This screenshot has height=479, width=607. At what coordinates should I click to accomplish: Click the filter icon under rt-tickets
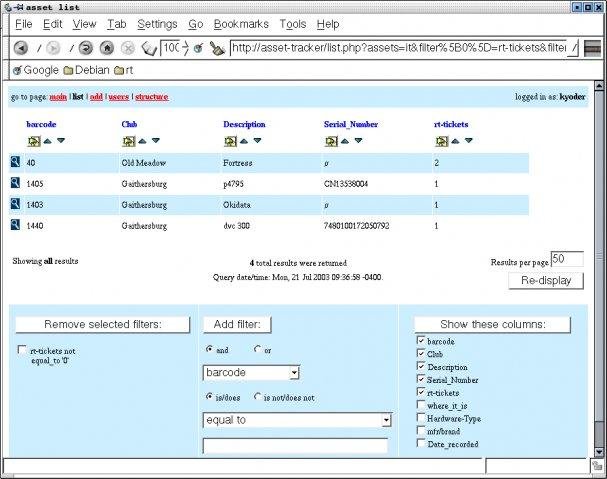click(439, 141)
